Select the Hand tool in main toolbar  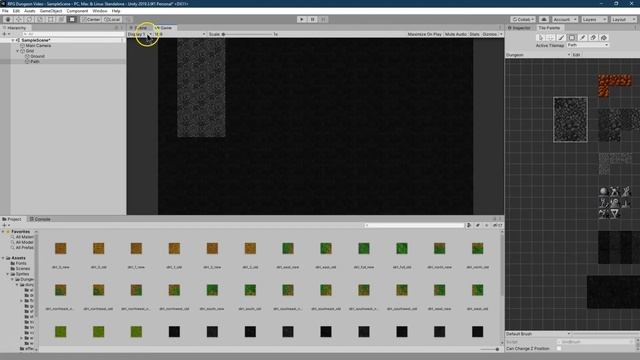[8, 19]
